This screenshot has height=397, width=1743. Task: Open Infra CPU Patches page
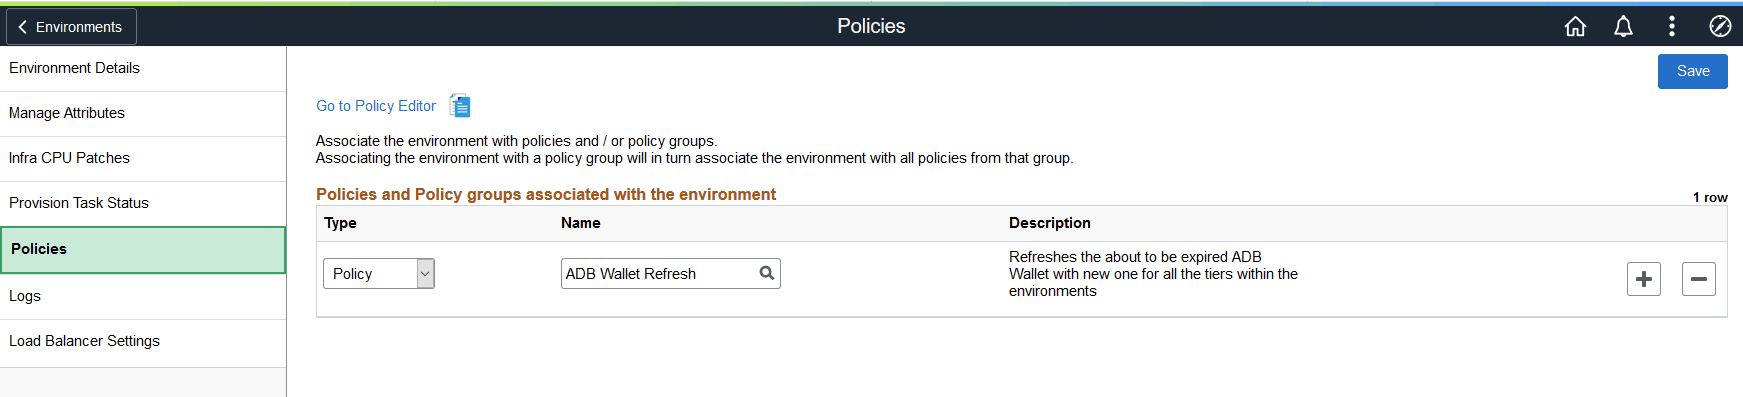click(143, 158)
